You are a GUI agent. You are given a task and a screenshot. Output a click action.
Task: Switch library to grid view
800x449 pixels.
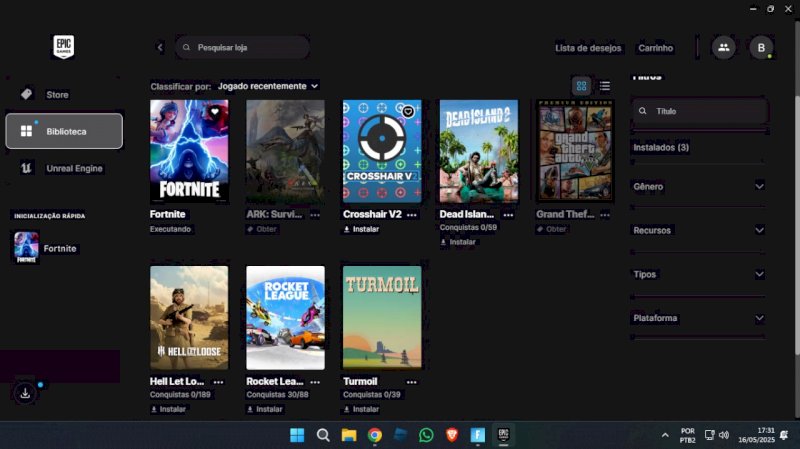(x=581, y=86)
